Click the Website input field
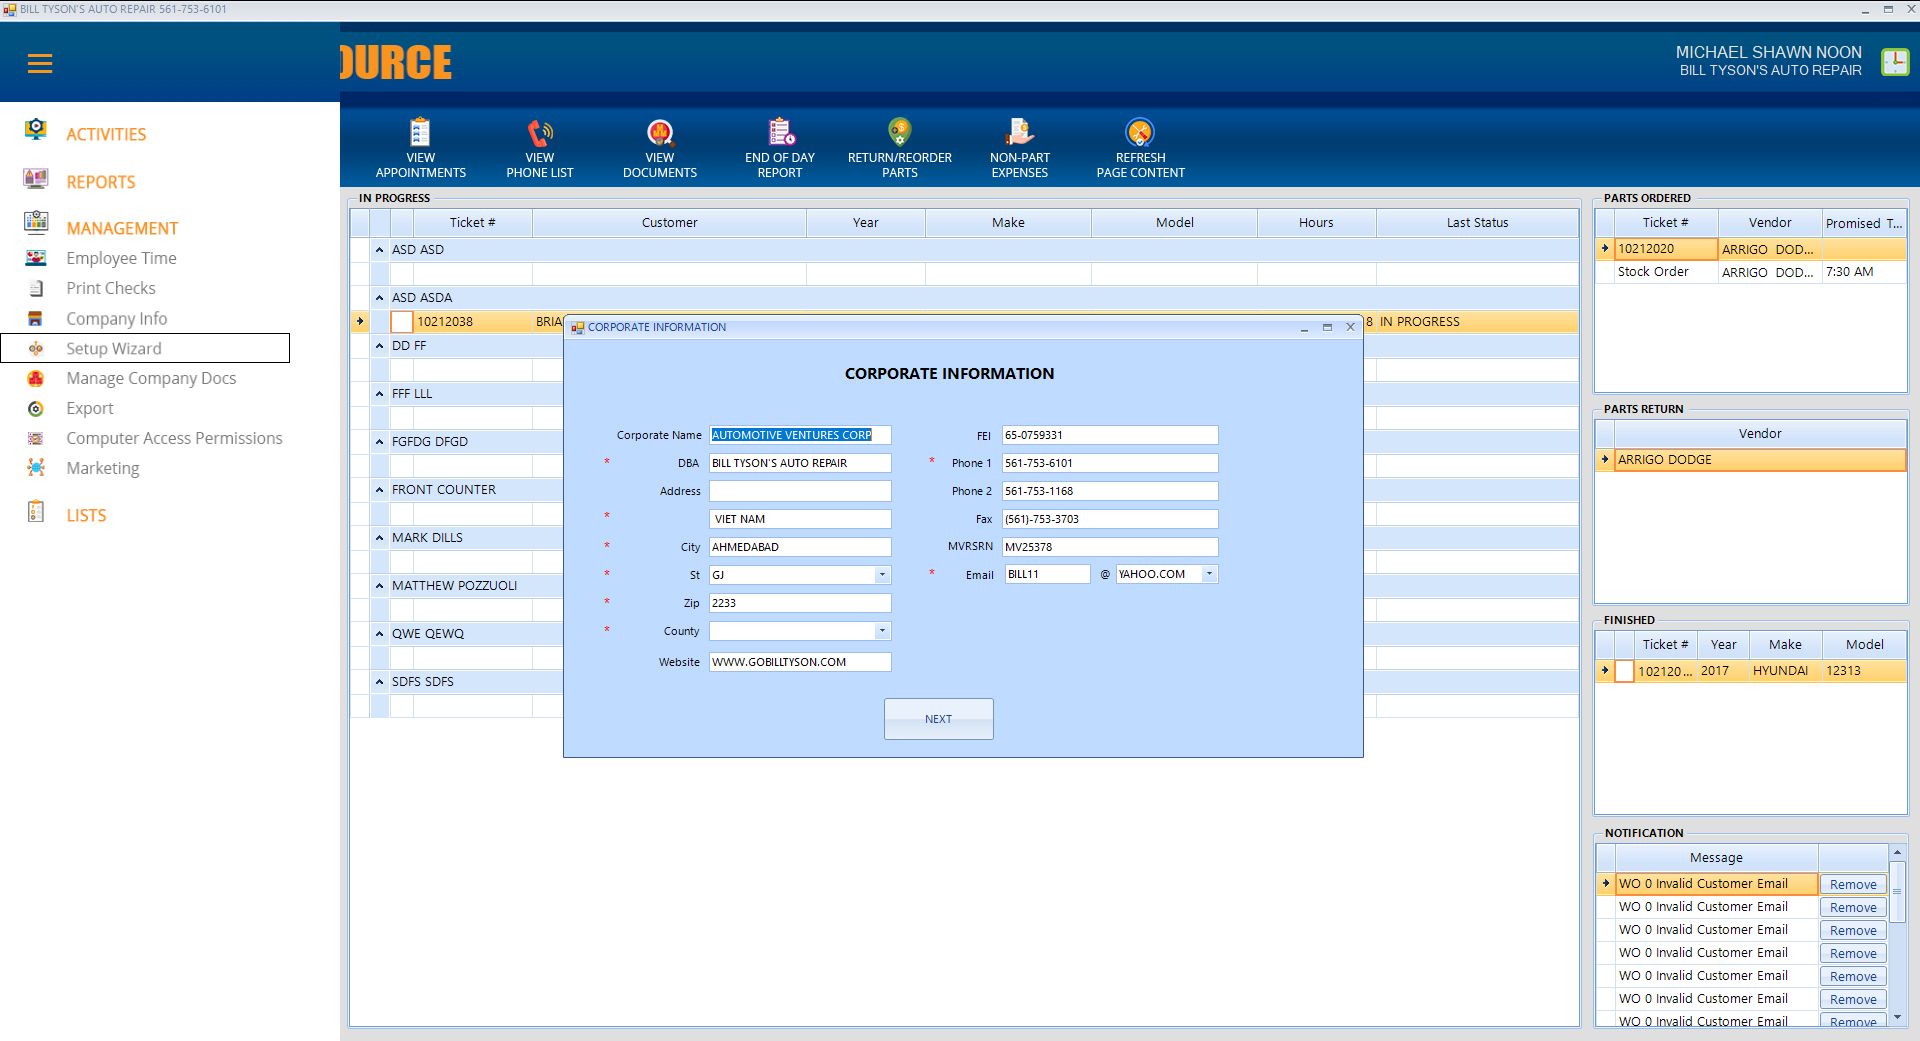The width and height of the screenshot is (1920, 1041). tap(799, 662)
